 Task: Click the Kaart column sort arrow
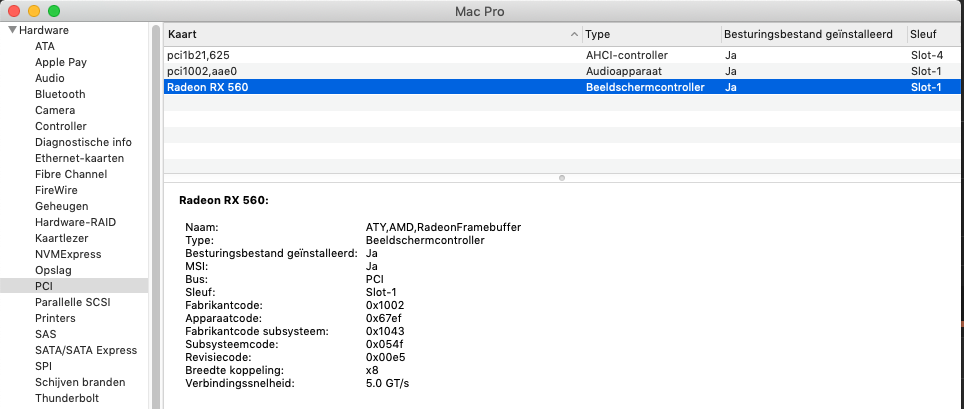[x=573, y=34]
